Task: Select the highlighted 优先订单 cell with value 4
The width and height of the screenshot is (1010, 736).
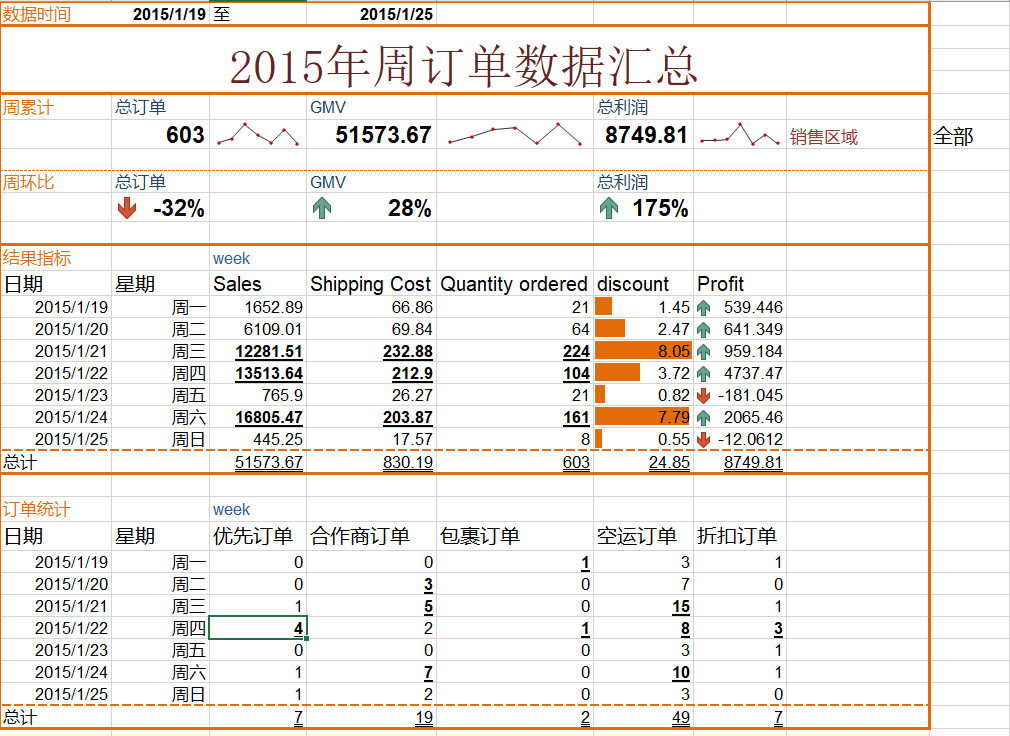Action: click(x=258, y=628)
